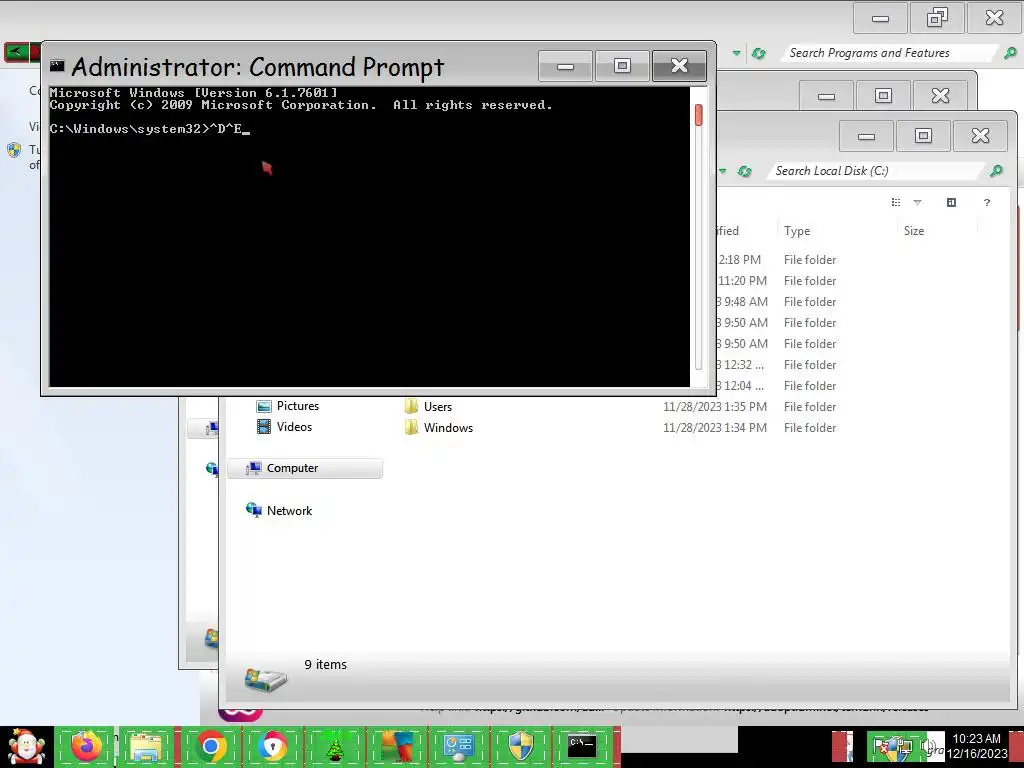Viewport: 1024px width, 768px height.
Task: Minimize the Local Disk (C:) window
Action: [x=867, y=136]
